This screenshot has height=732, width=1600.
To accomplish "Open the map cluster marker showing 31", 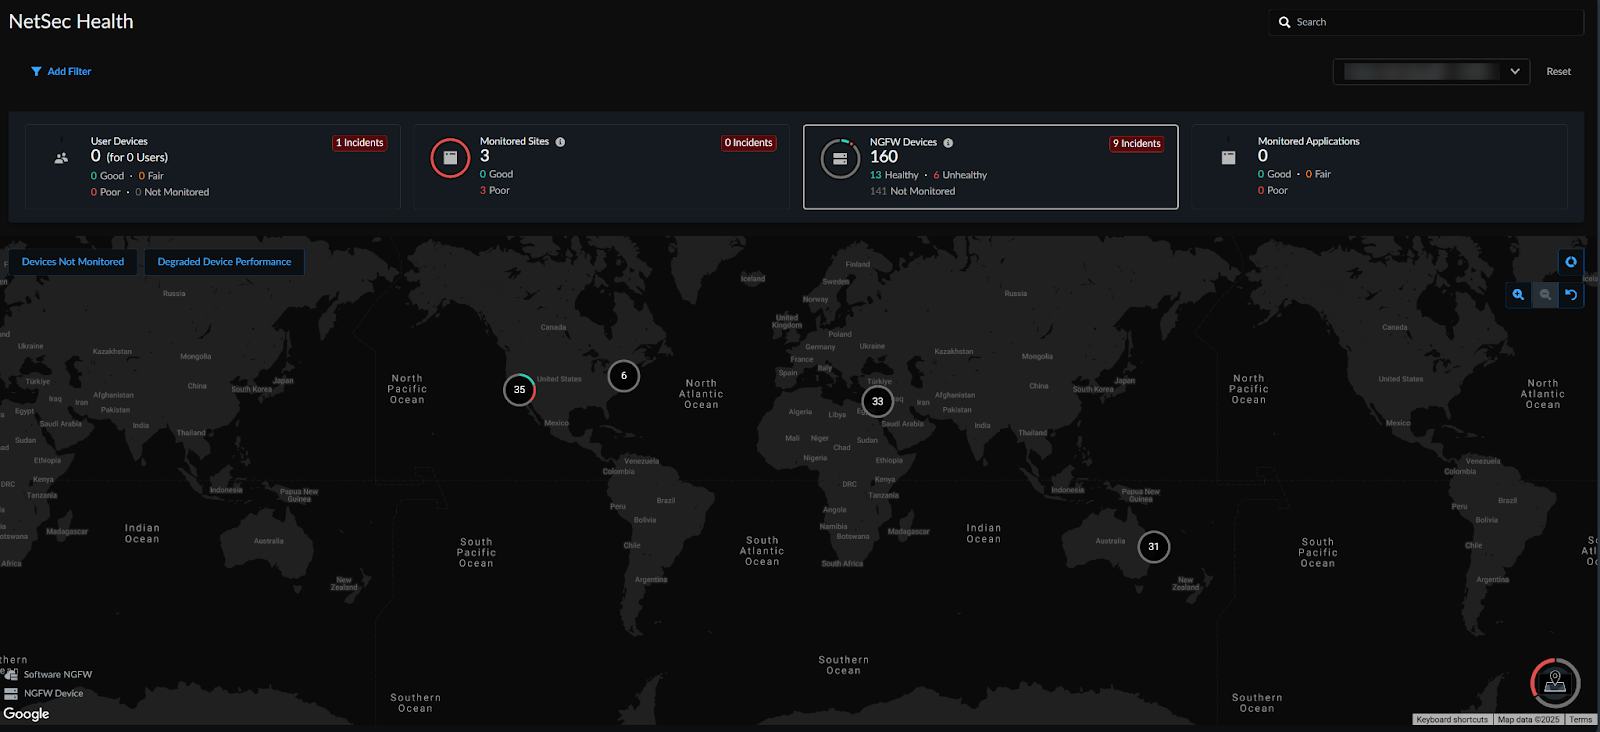I will click(1154, 547).
